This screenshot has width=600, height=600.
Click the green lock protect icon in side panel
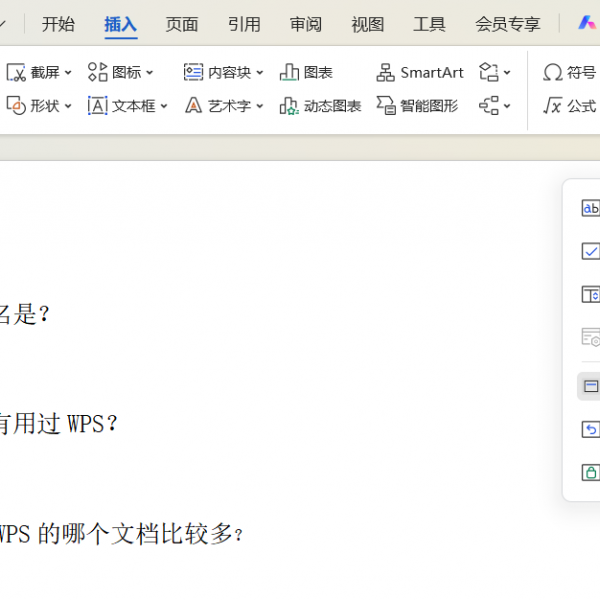click(x=590, y=472)
